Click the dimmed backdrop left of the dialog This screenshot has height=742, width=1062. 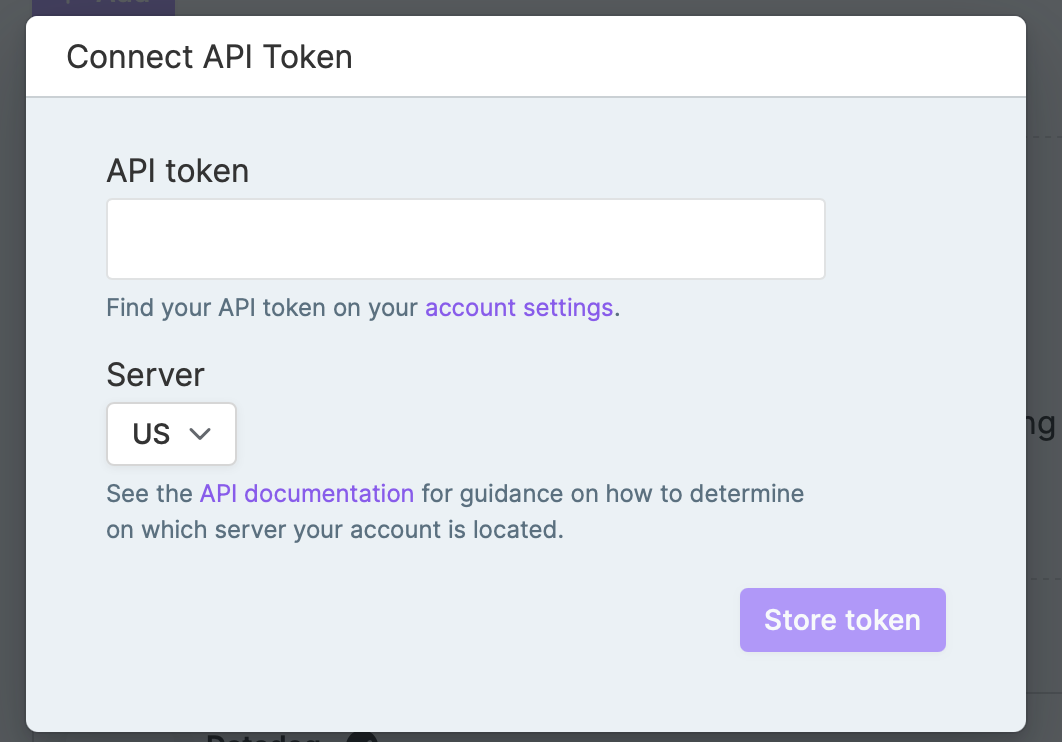tap(13, 371)
